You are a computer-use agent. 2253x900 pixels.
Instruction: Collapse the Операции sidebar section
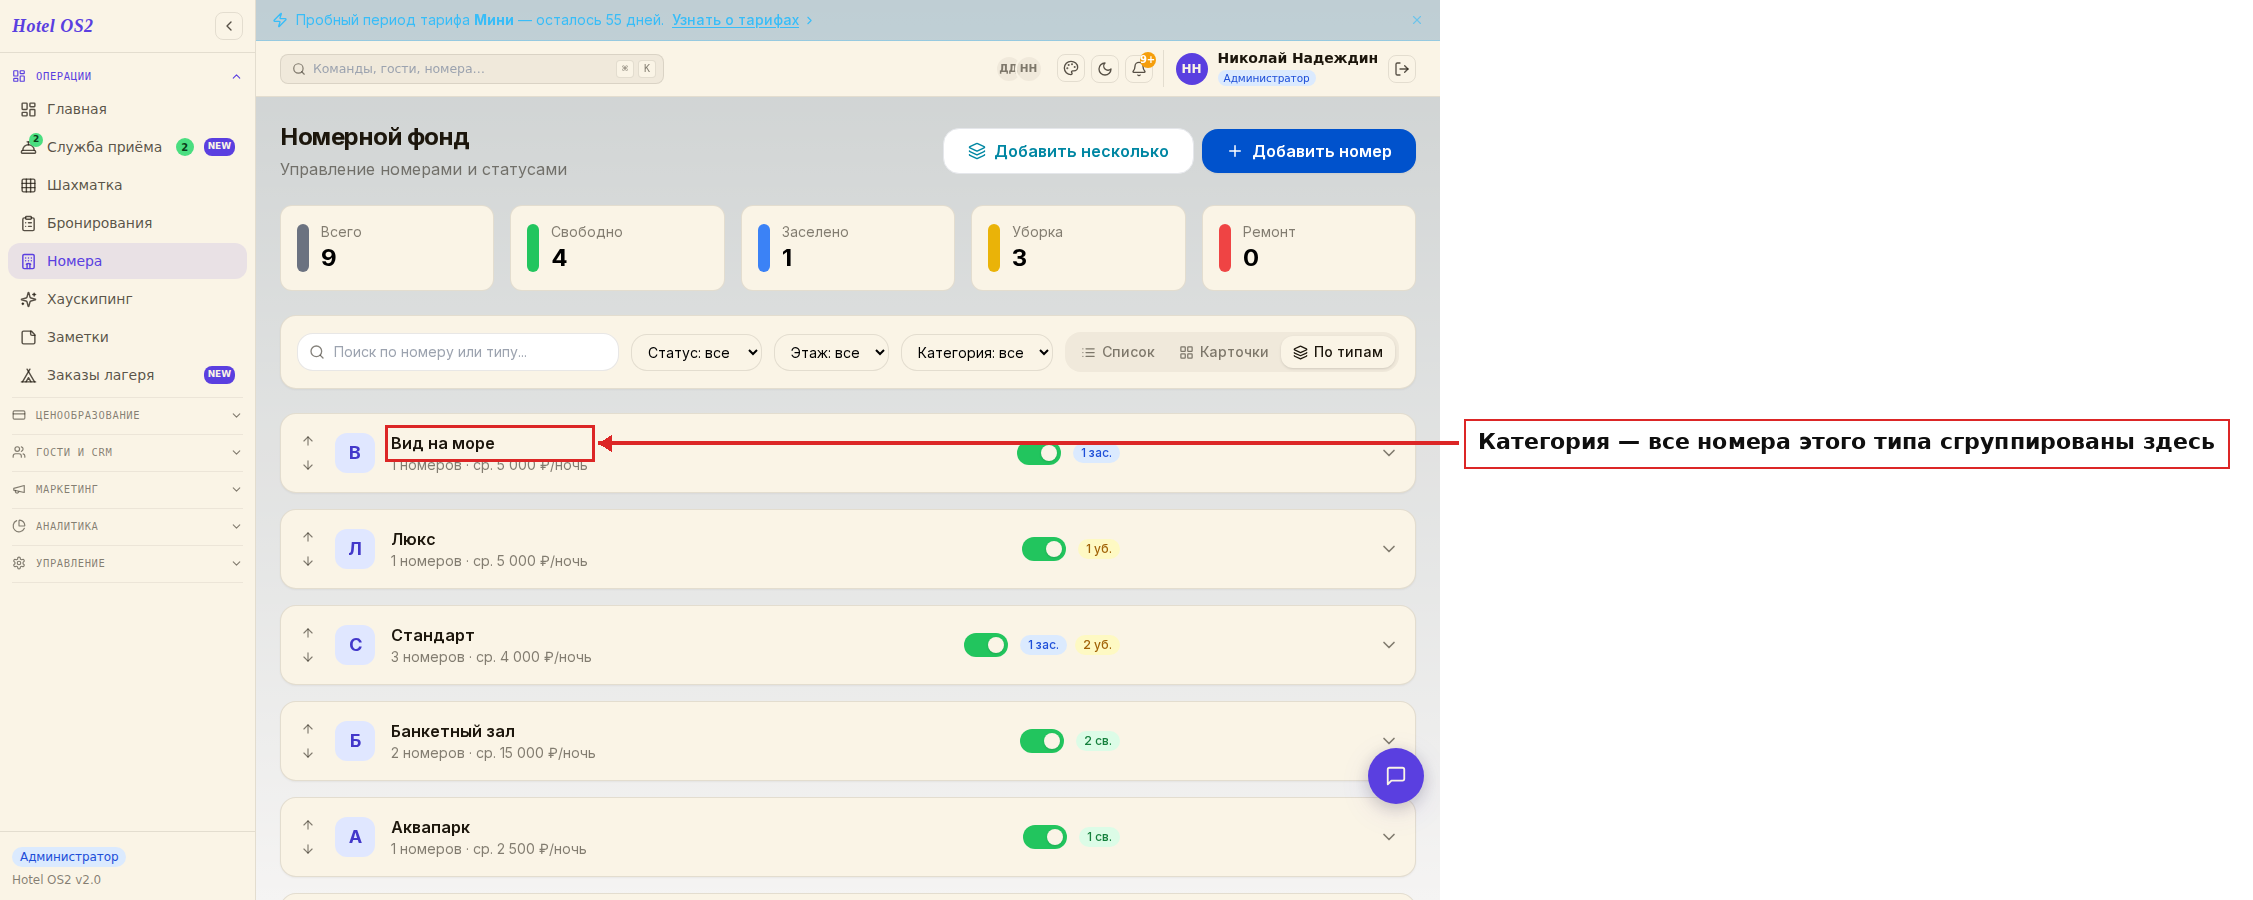point(127,76)
